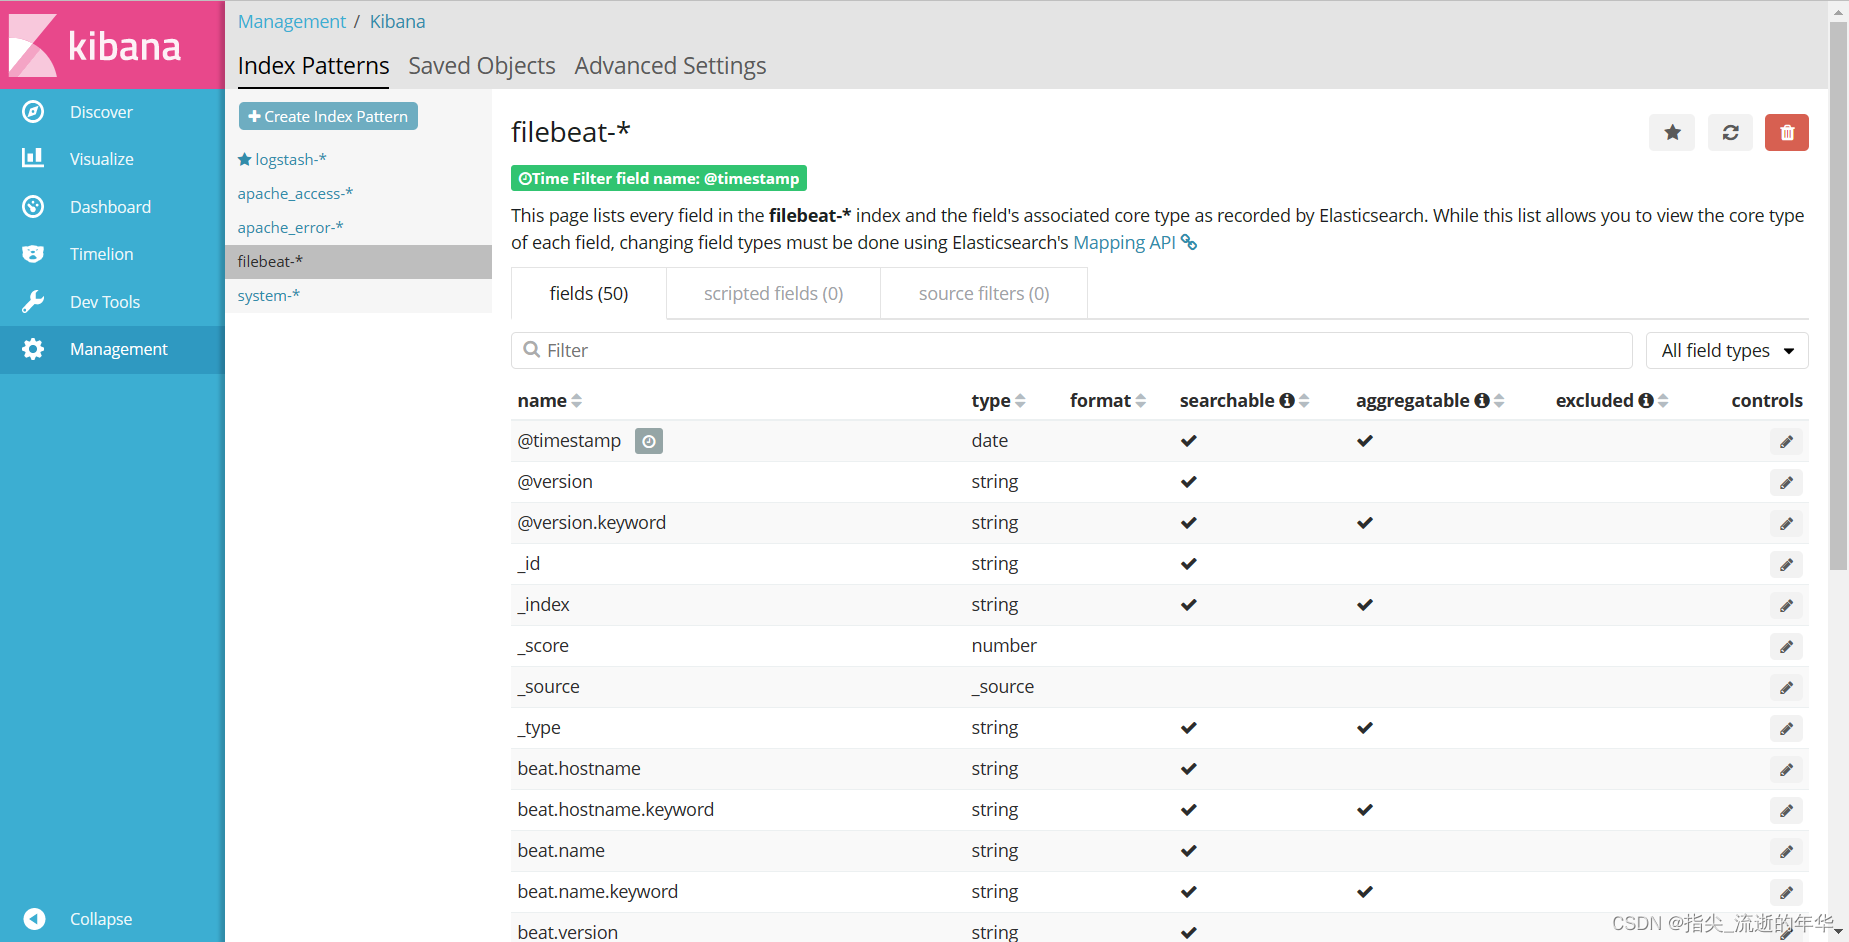1849x942 pixels.
Task: Select the system-* index pattern
Action: [x=268, y=295]
